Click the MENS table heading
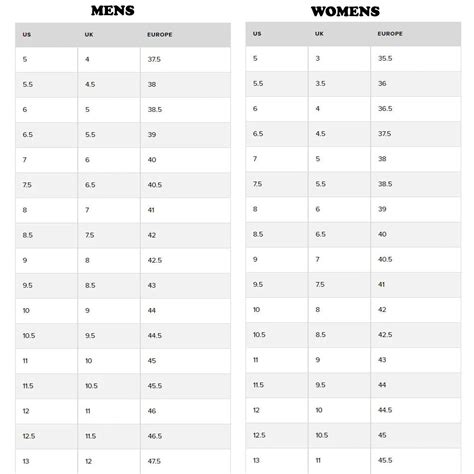This screenshot has width=474, height=474. pos(113,11)
